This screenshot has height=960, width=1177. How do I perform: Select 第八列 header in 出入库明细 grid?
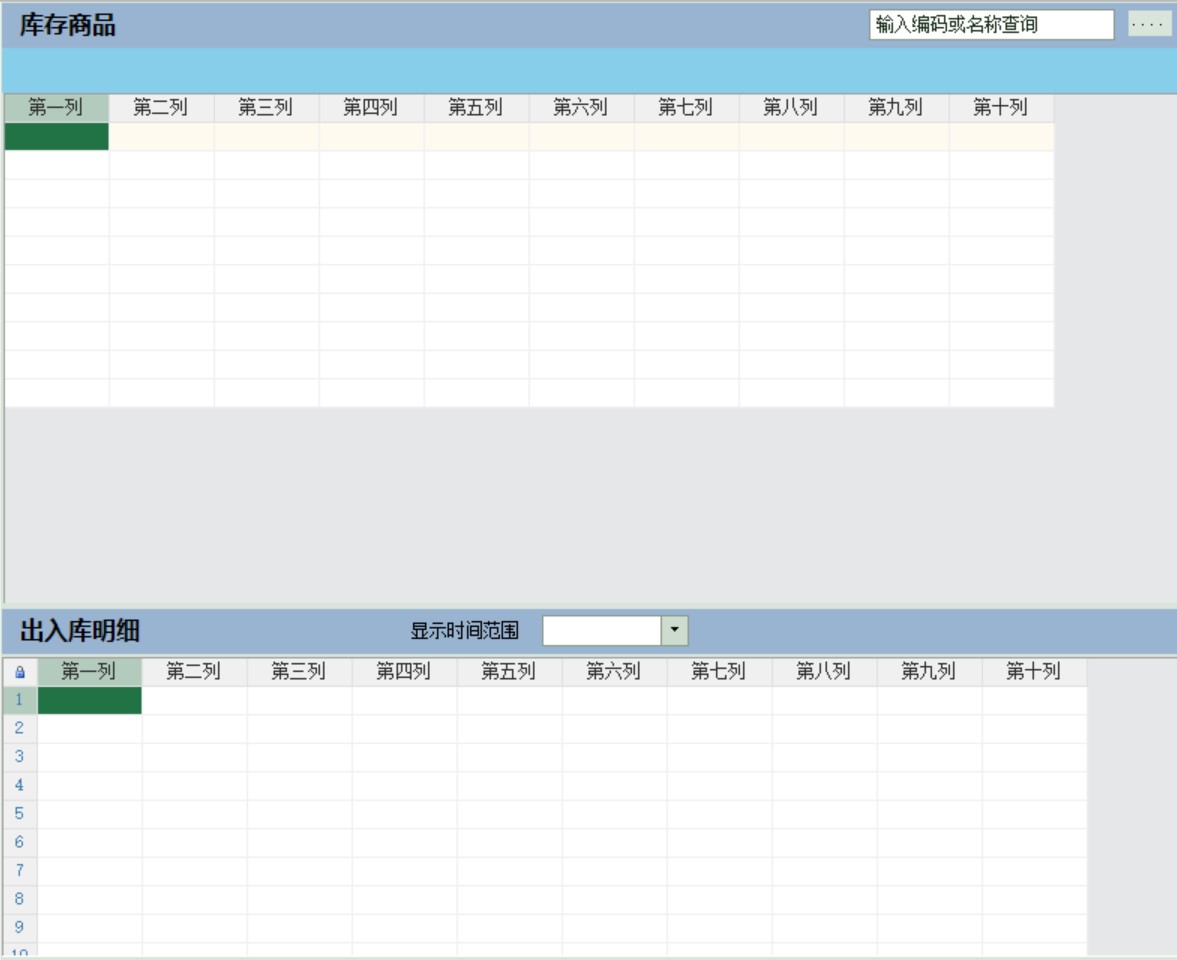[x=824, y=672]
